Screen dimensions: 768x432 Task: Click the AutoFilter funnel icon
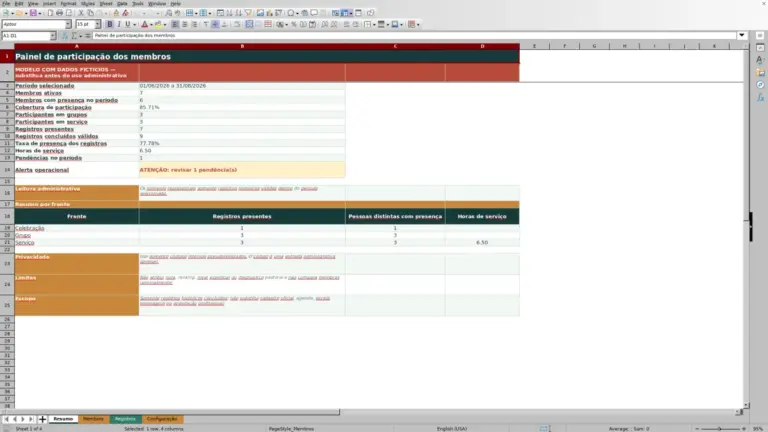pos(248,13)
